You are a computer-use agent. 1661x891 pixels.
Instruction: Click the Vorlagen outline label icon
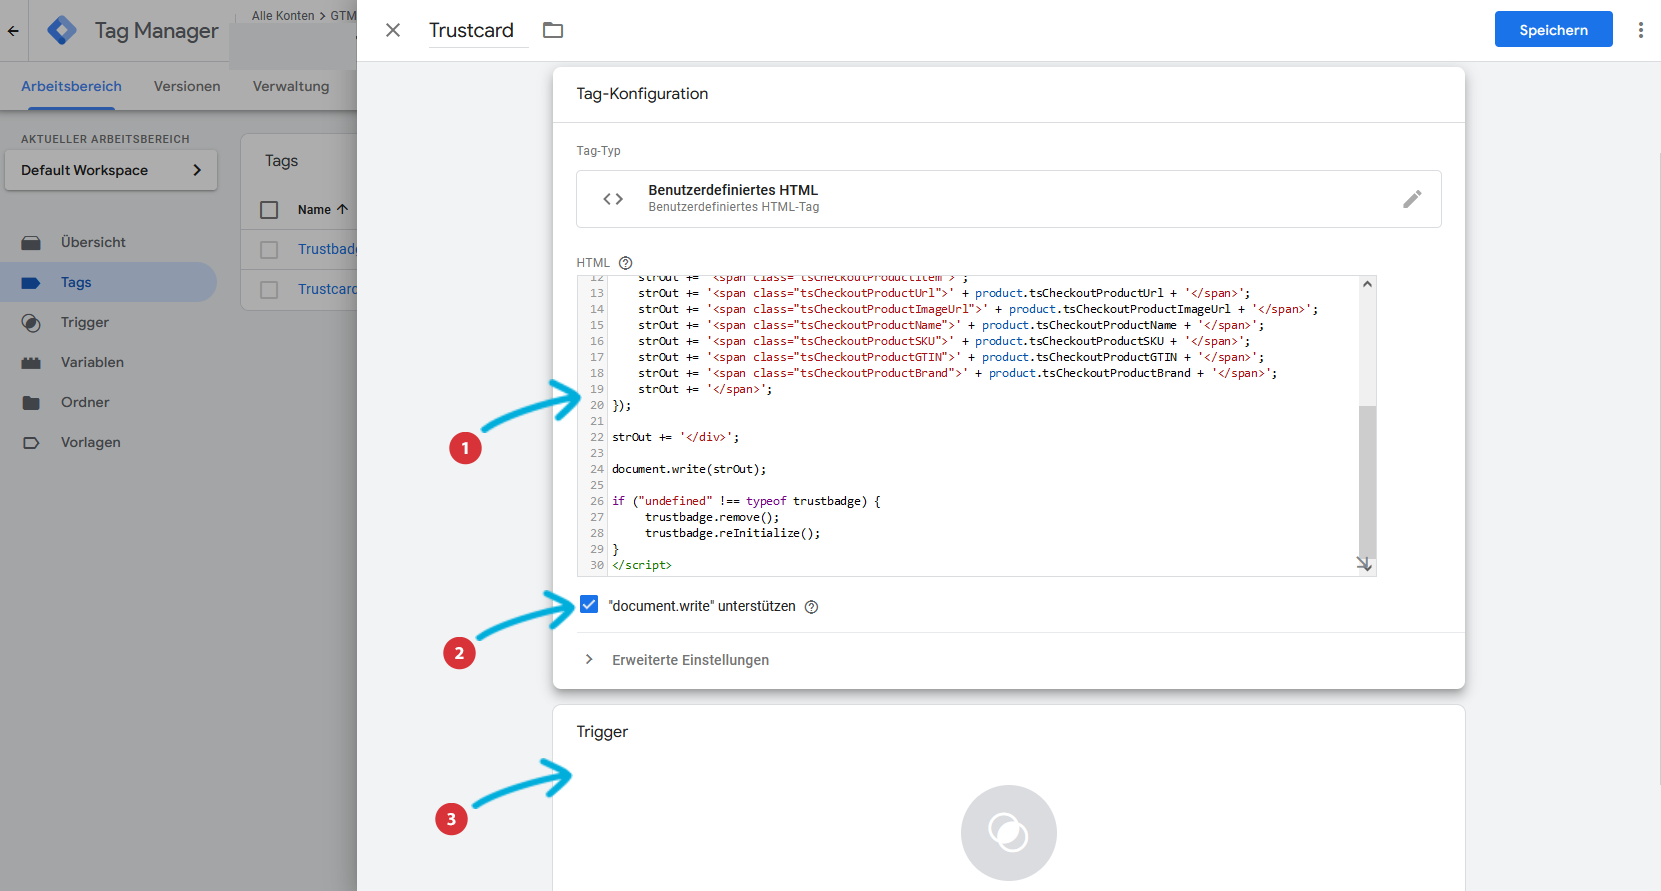(x=31, y=443)
